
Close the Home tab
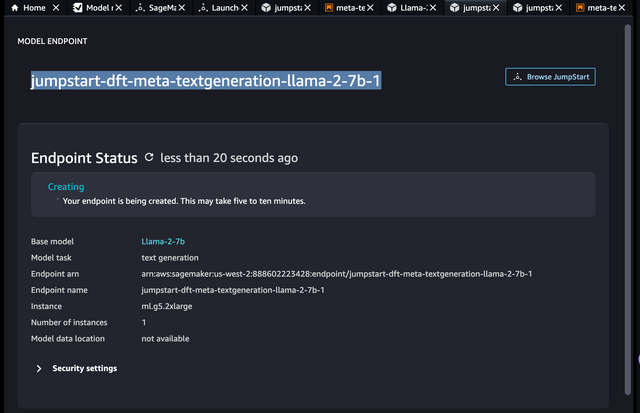tap(56, 8)
